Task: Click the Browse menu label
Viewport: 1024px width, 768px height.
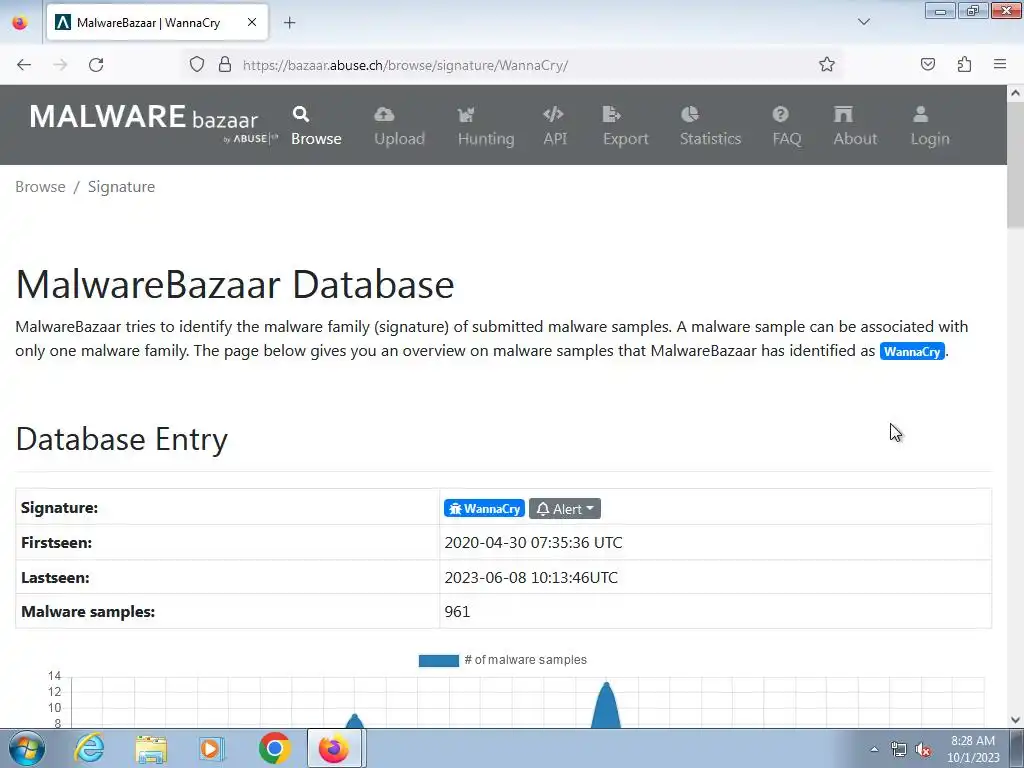Action: tap(316, 139)
